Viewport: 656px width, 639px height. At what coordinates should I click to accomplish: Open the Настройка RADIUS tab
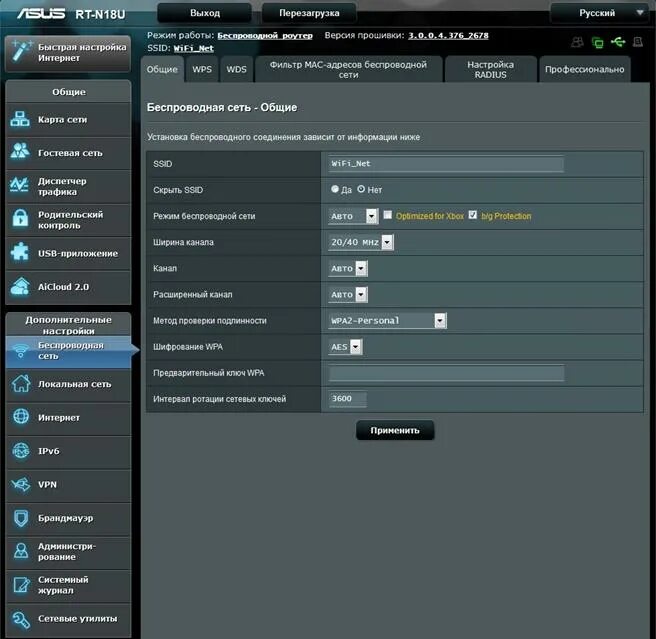(490, 69)
